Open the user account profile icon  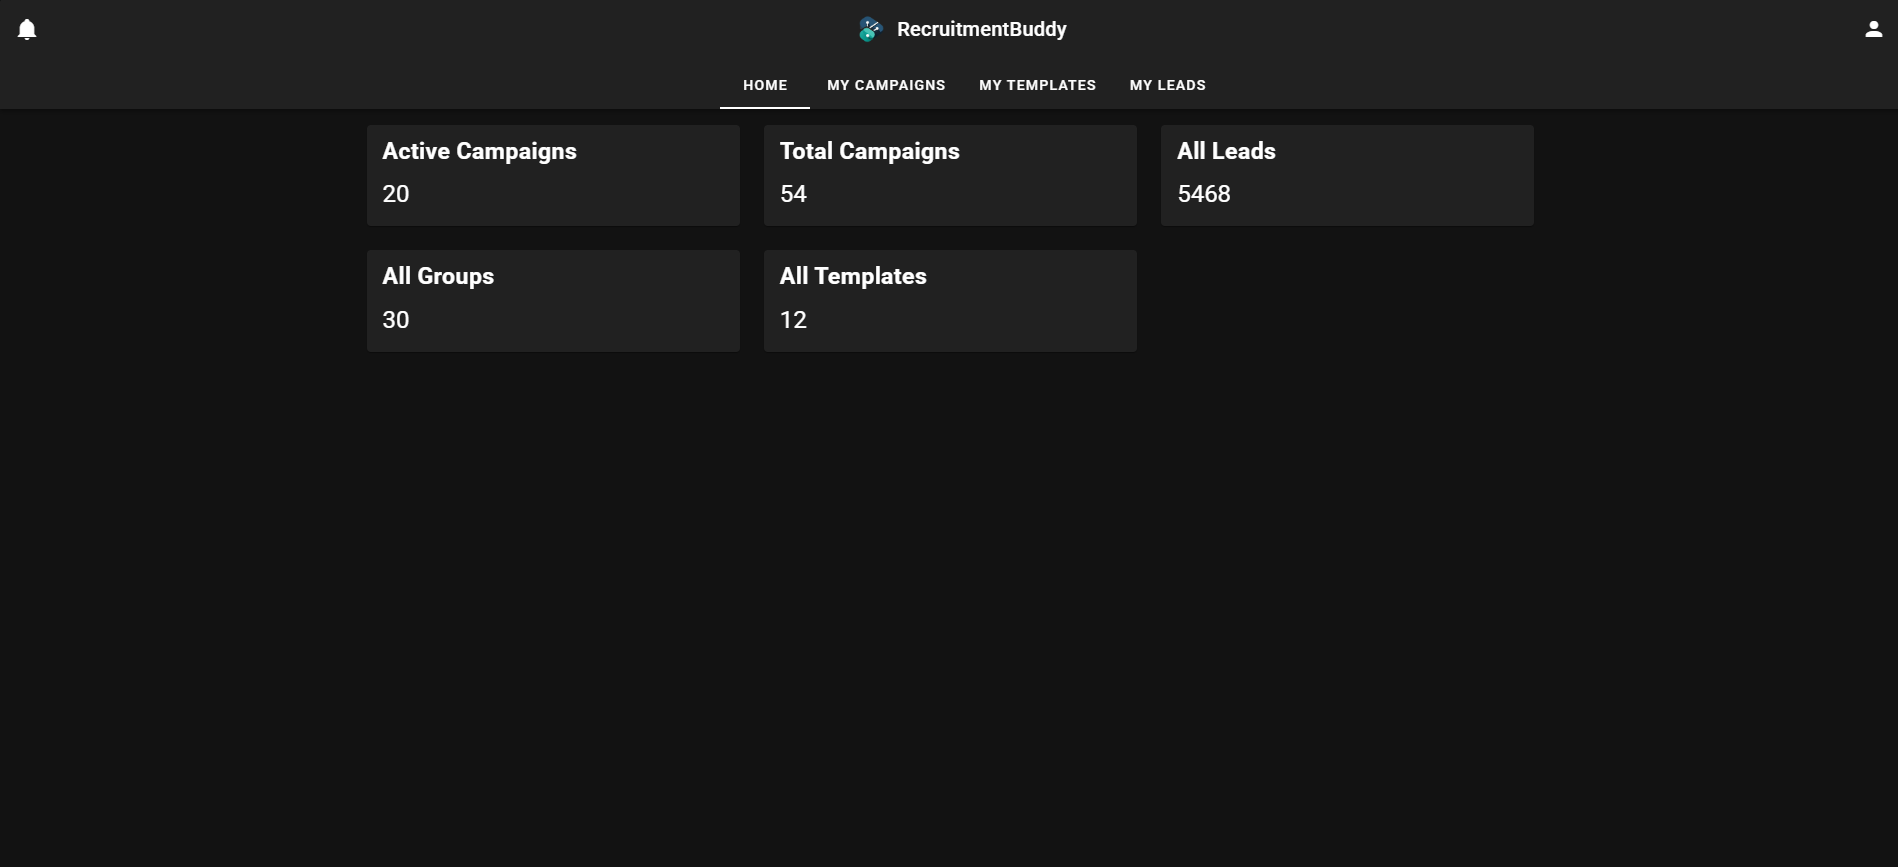[1873, 29]
